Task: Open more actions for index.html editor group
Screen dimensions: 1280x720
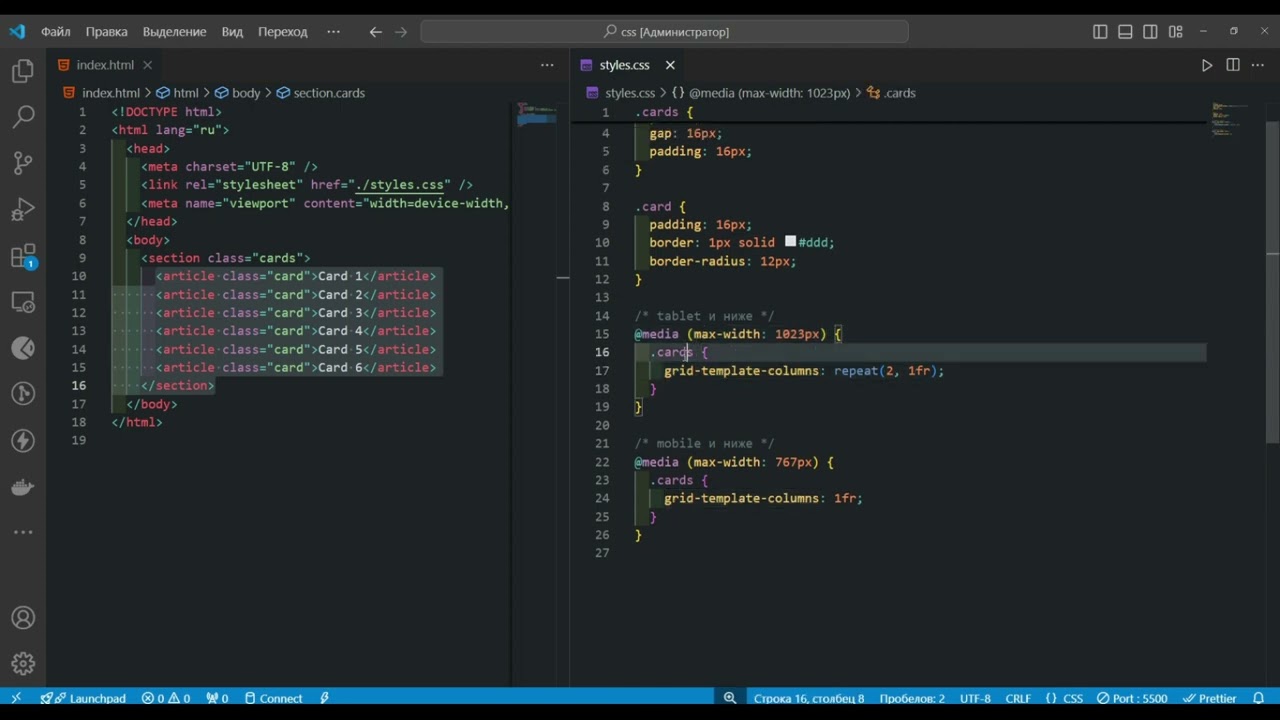Action: pos(547,65)
